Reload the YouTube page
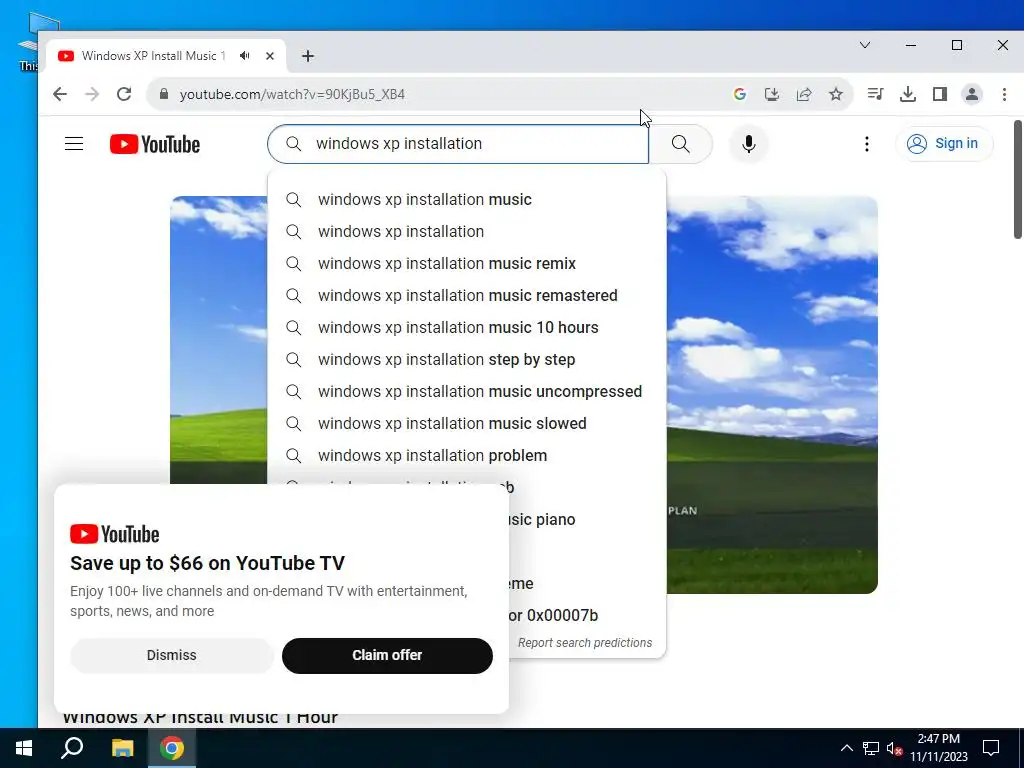1024x768 pixels. click(124, 94)
